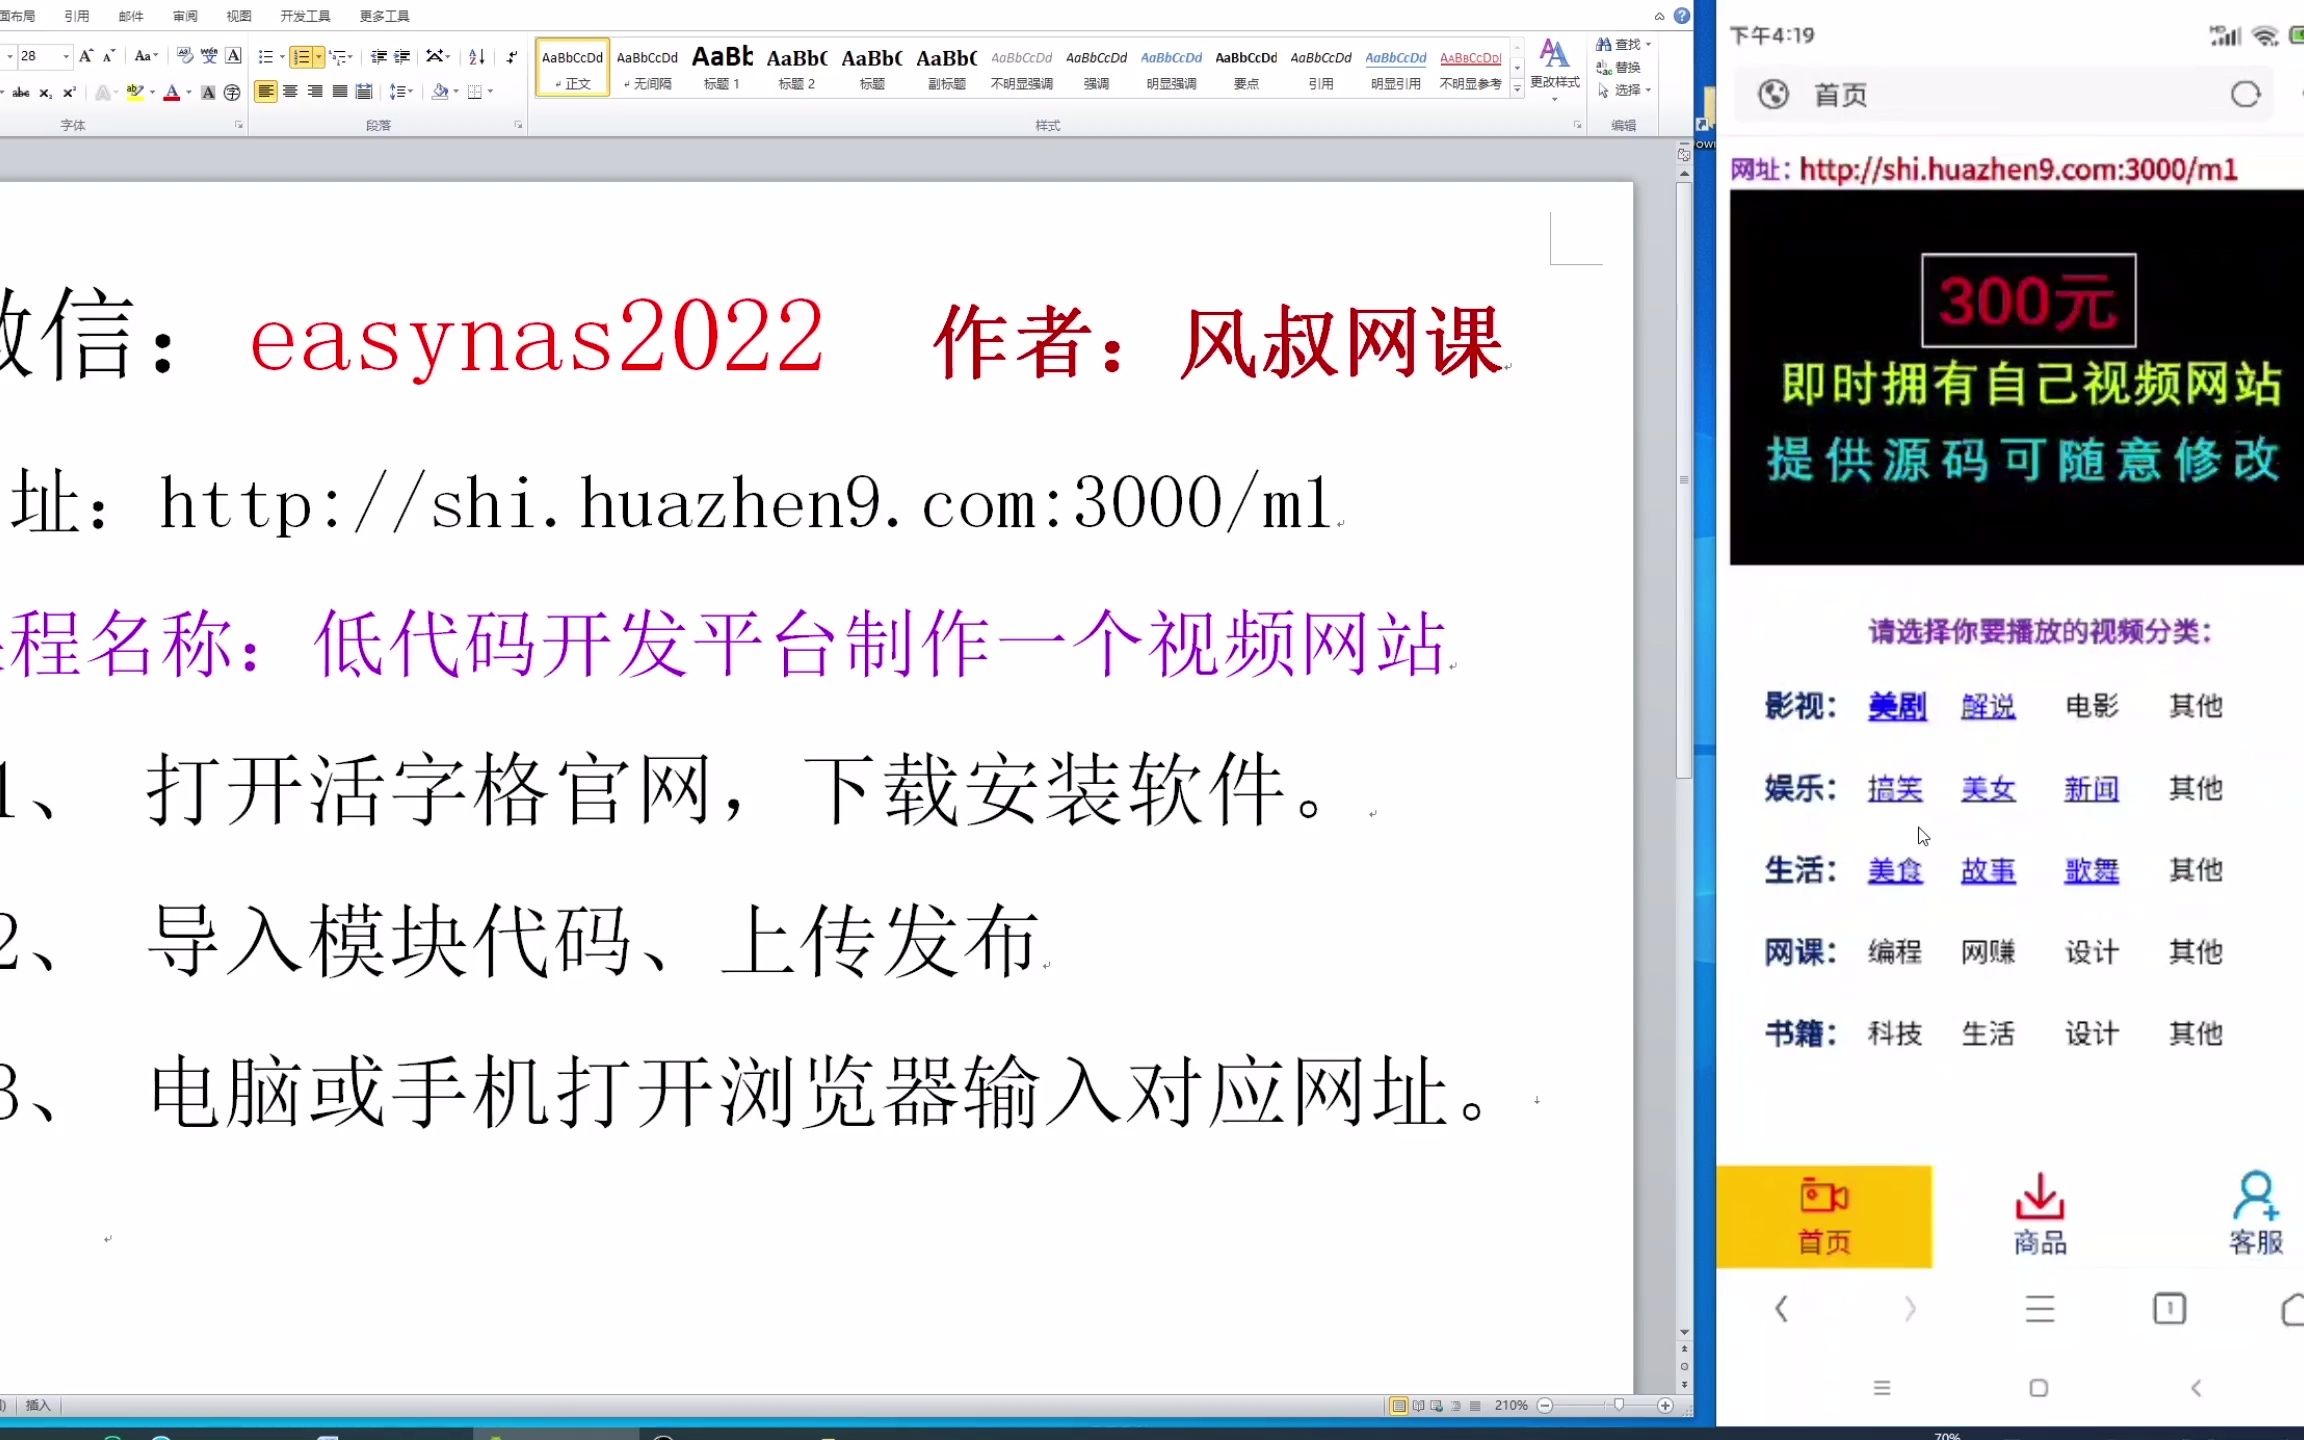This screenshot has height=1440, width=2304.
Task: Open the Numbering list dropdown arrow
Action: tap(319, 57)
